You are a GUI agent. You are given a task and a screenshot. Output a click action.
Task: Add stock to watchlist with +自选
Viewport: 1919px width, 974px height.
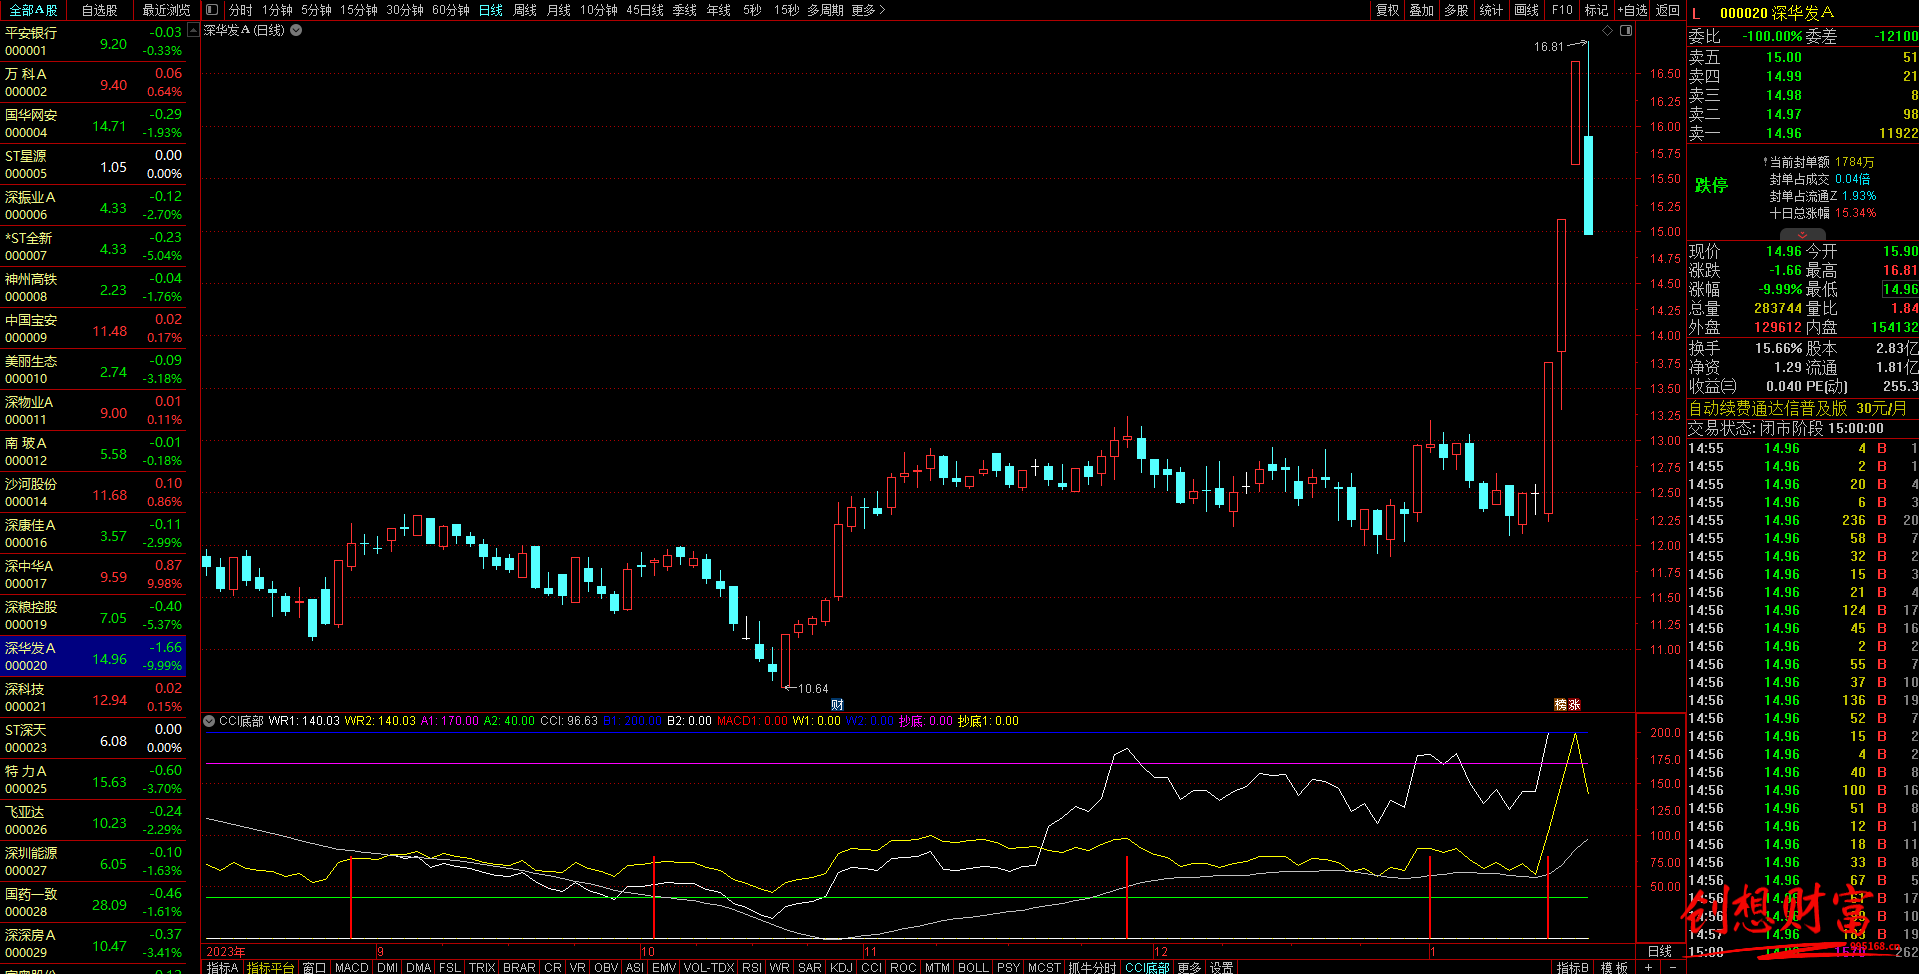(x=1632, y=10)
